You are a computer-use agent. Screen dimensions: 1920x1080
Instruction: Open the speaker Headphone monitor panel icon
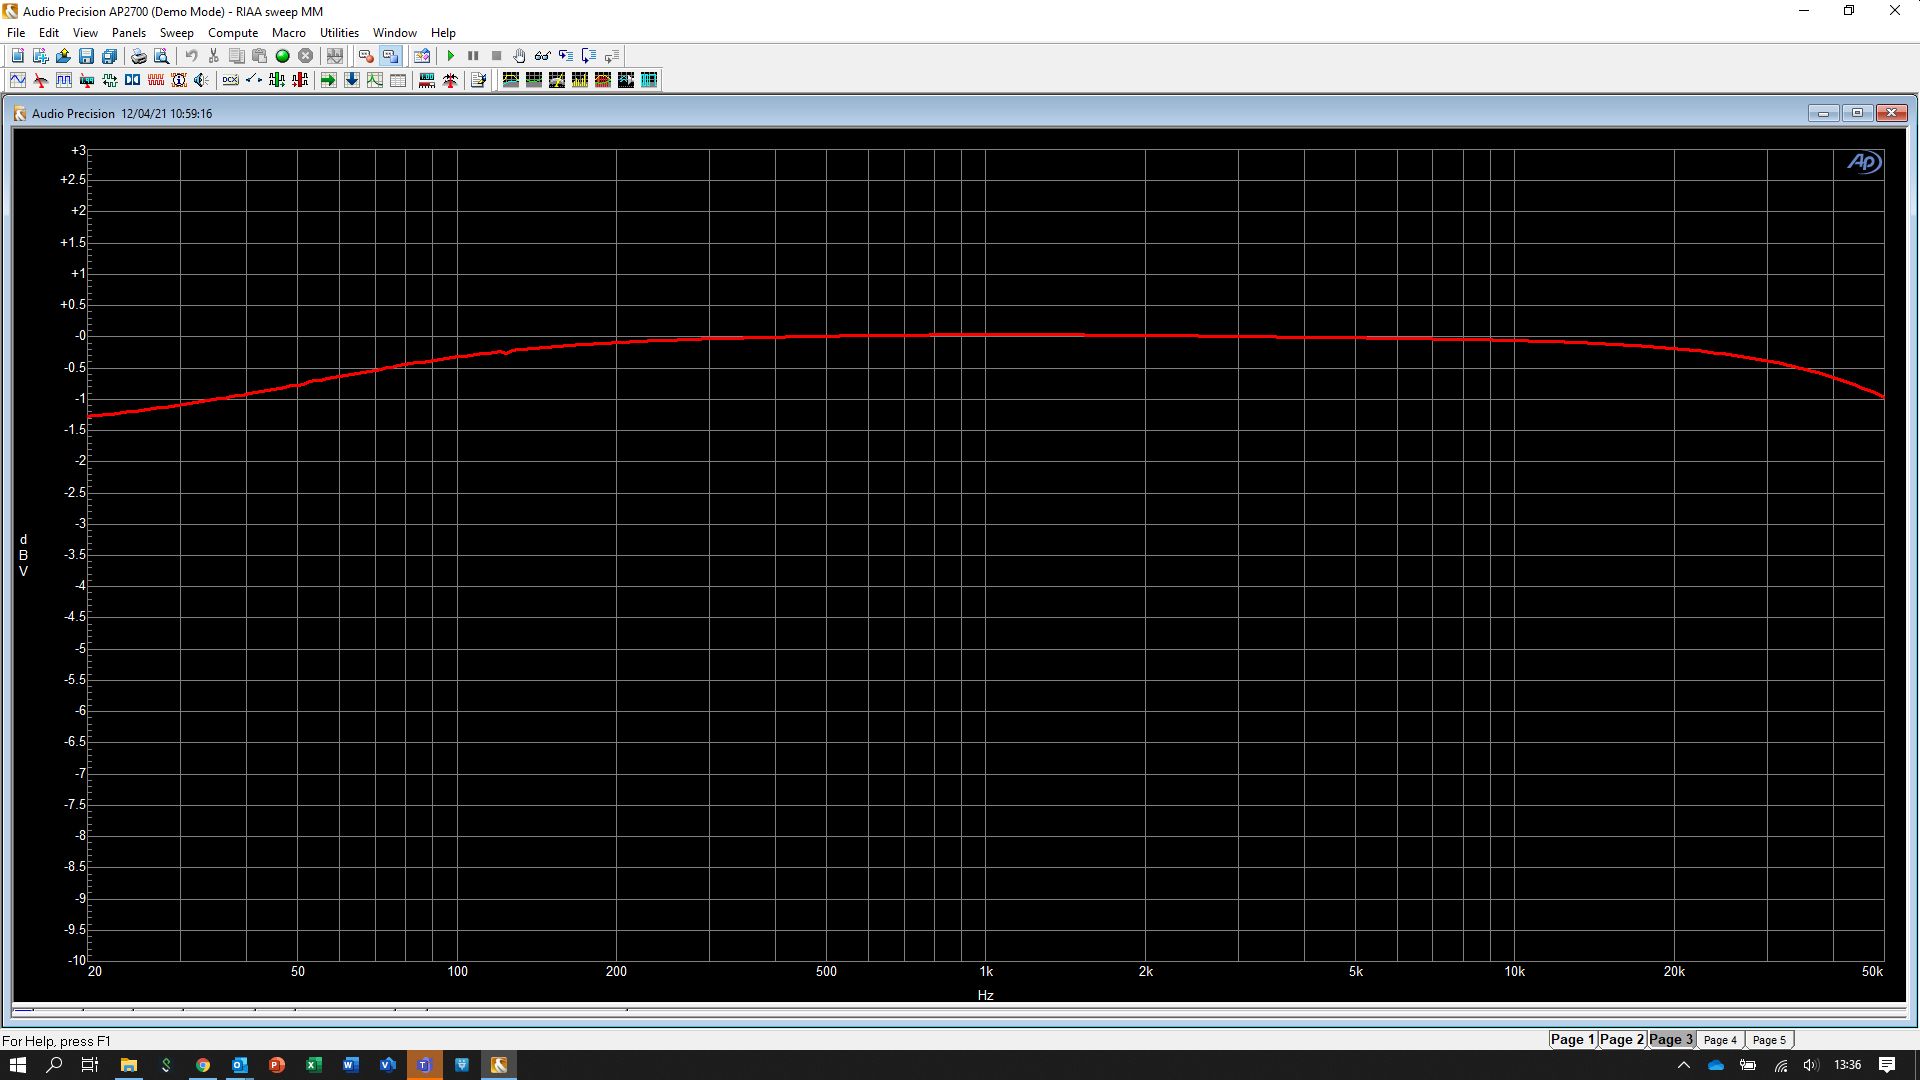tap(201, 80)
